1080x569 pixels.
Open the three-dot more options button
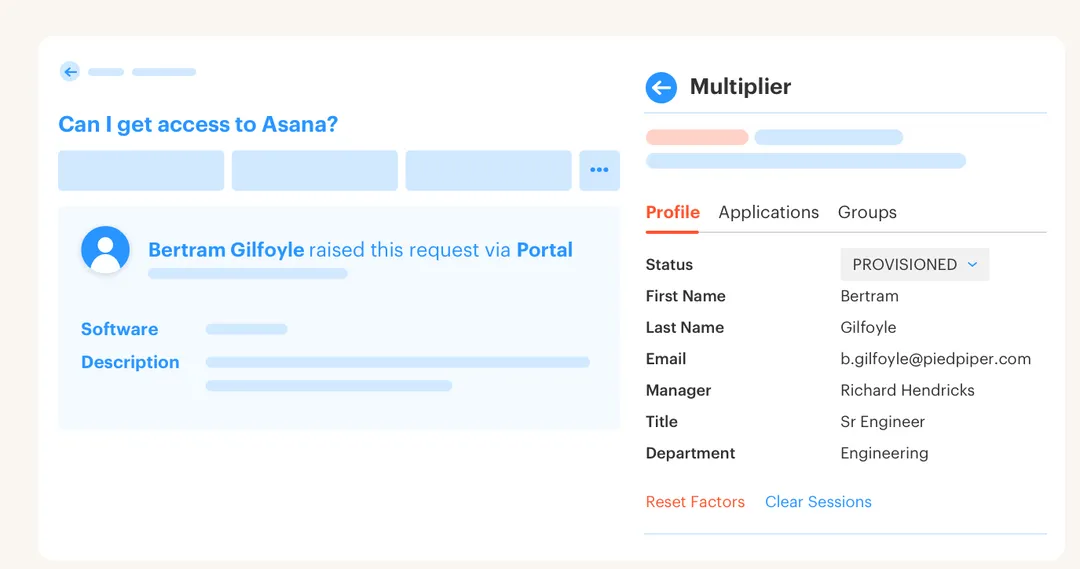point(599,170)
